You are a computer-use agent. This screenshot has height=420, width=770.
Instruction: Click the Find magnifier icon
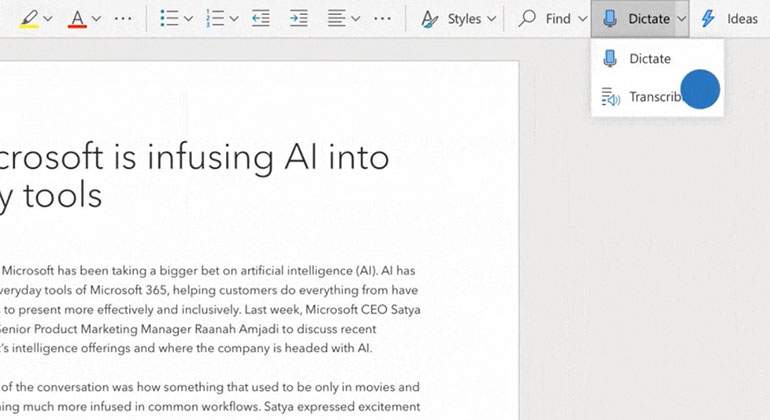527,19
